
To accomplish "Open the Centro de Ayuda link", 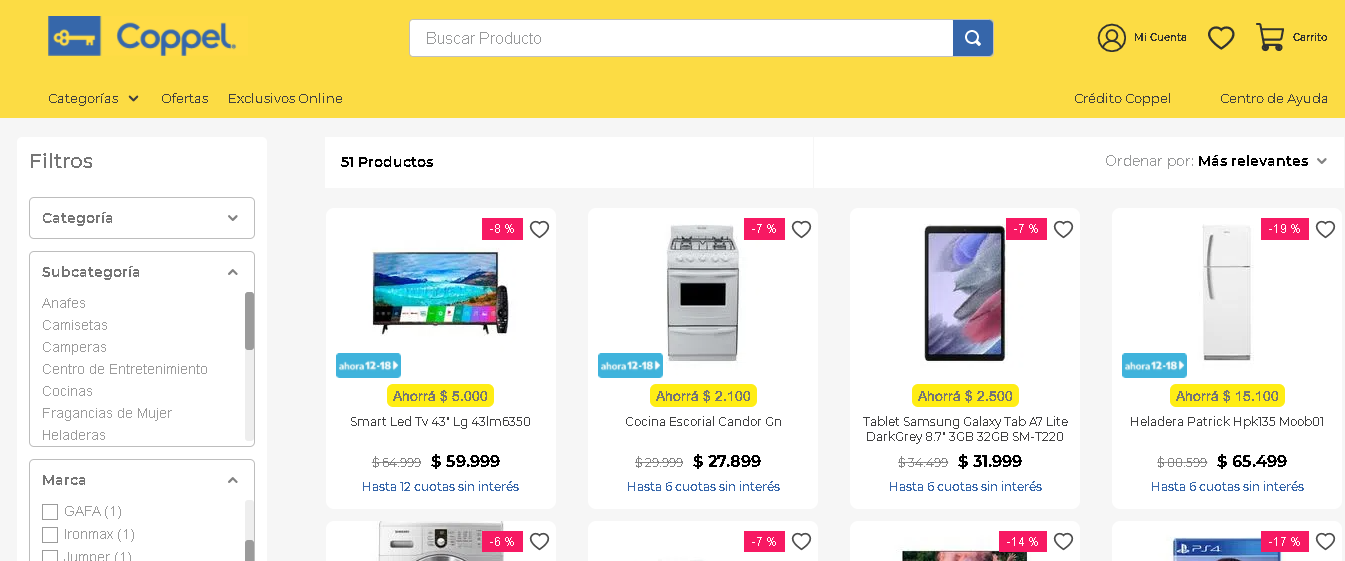I will [1273, 98].
